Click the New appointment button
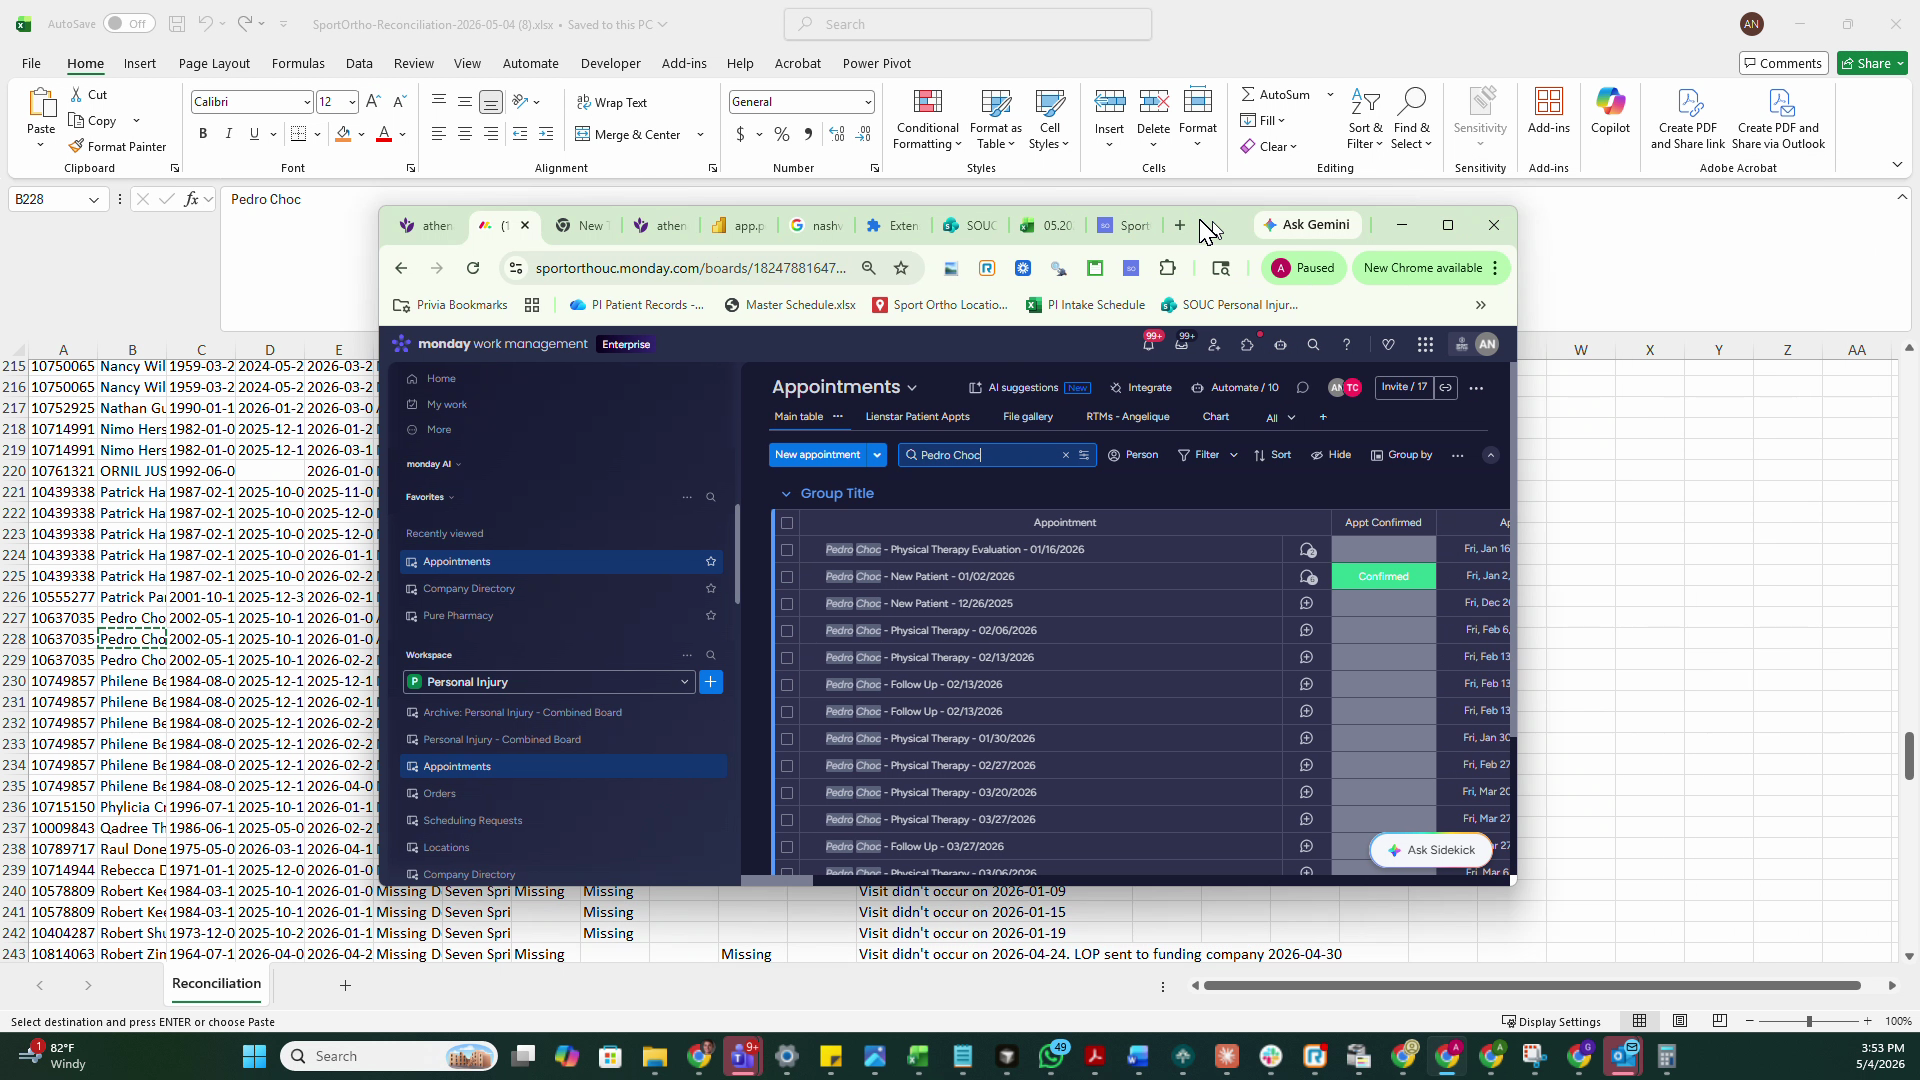The height and width of the screenshot is (1080, 1920). [818, 455]
